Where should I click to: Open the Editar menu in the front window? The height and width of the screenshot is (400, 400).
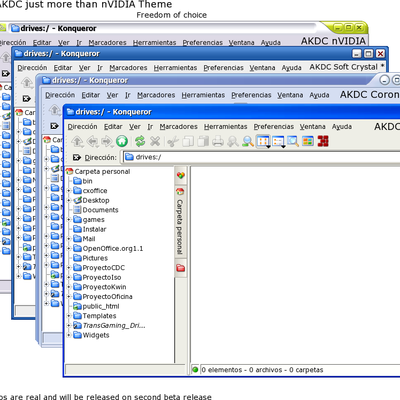click(113, 127)
